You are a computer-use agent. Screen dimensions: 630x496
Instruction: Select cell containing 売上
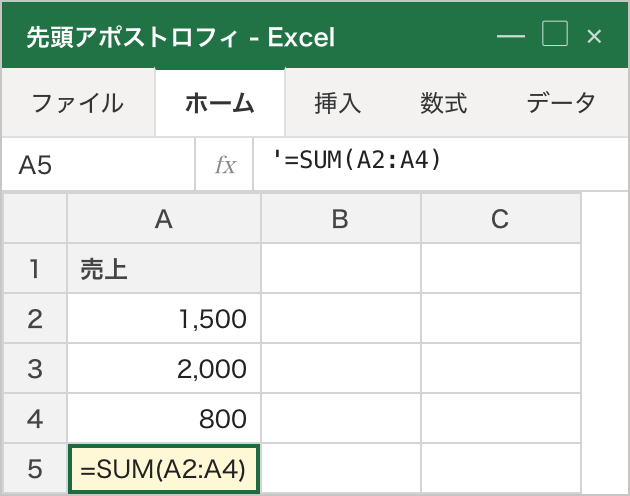(164, 268)
